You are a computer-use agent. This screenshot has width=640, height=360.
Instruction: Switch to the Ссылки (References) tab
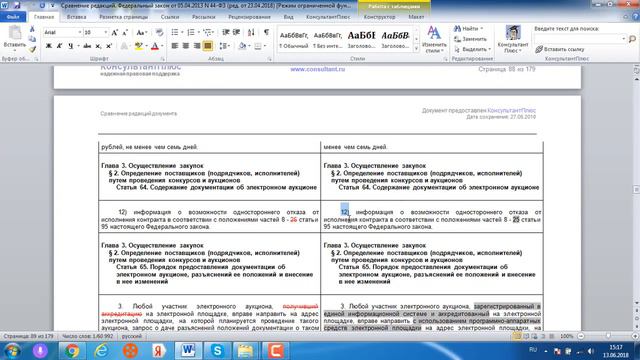coord(170,17)
